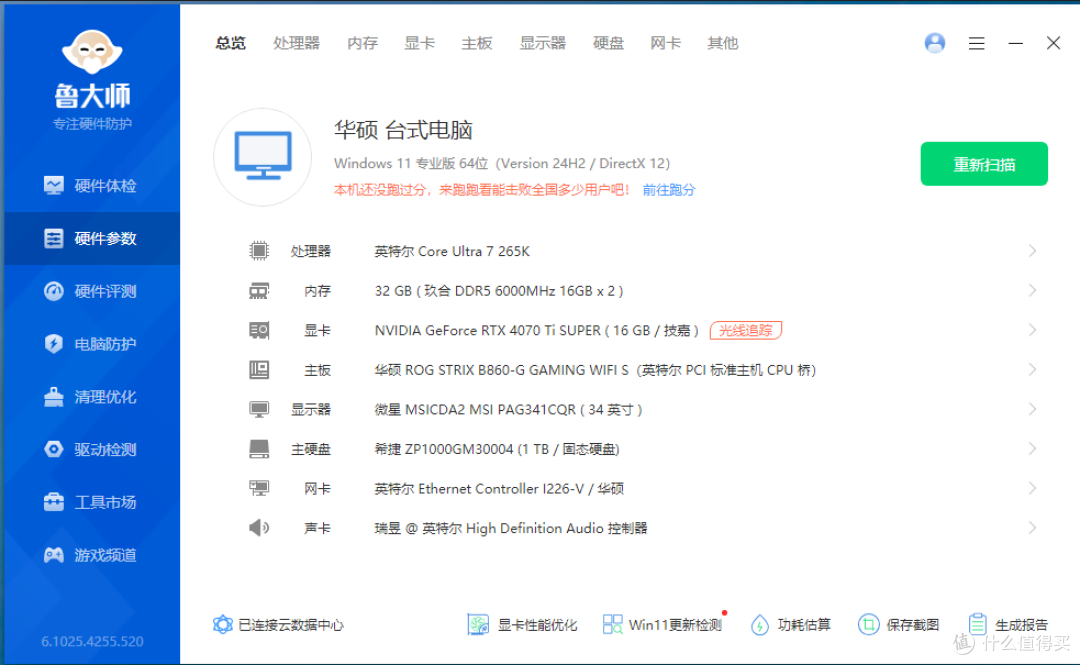
Task: Open the user account avatar
Action: pos(935,43)
